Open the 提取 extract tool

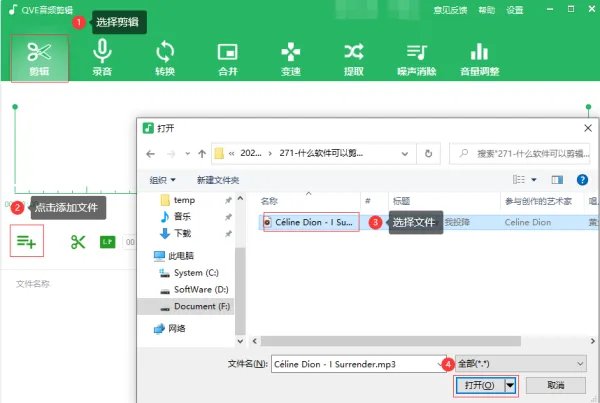coord(354,58)
